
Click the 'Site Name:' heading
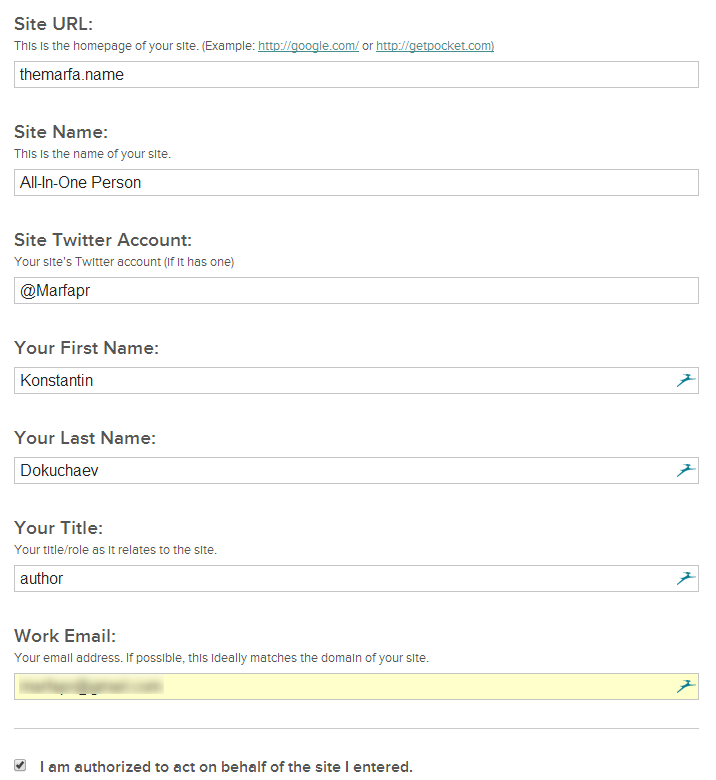point(61,132)
